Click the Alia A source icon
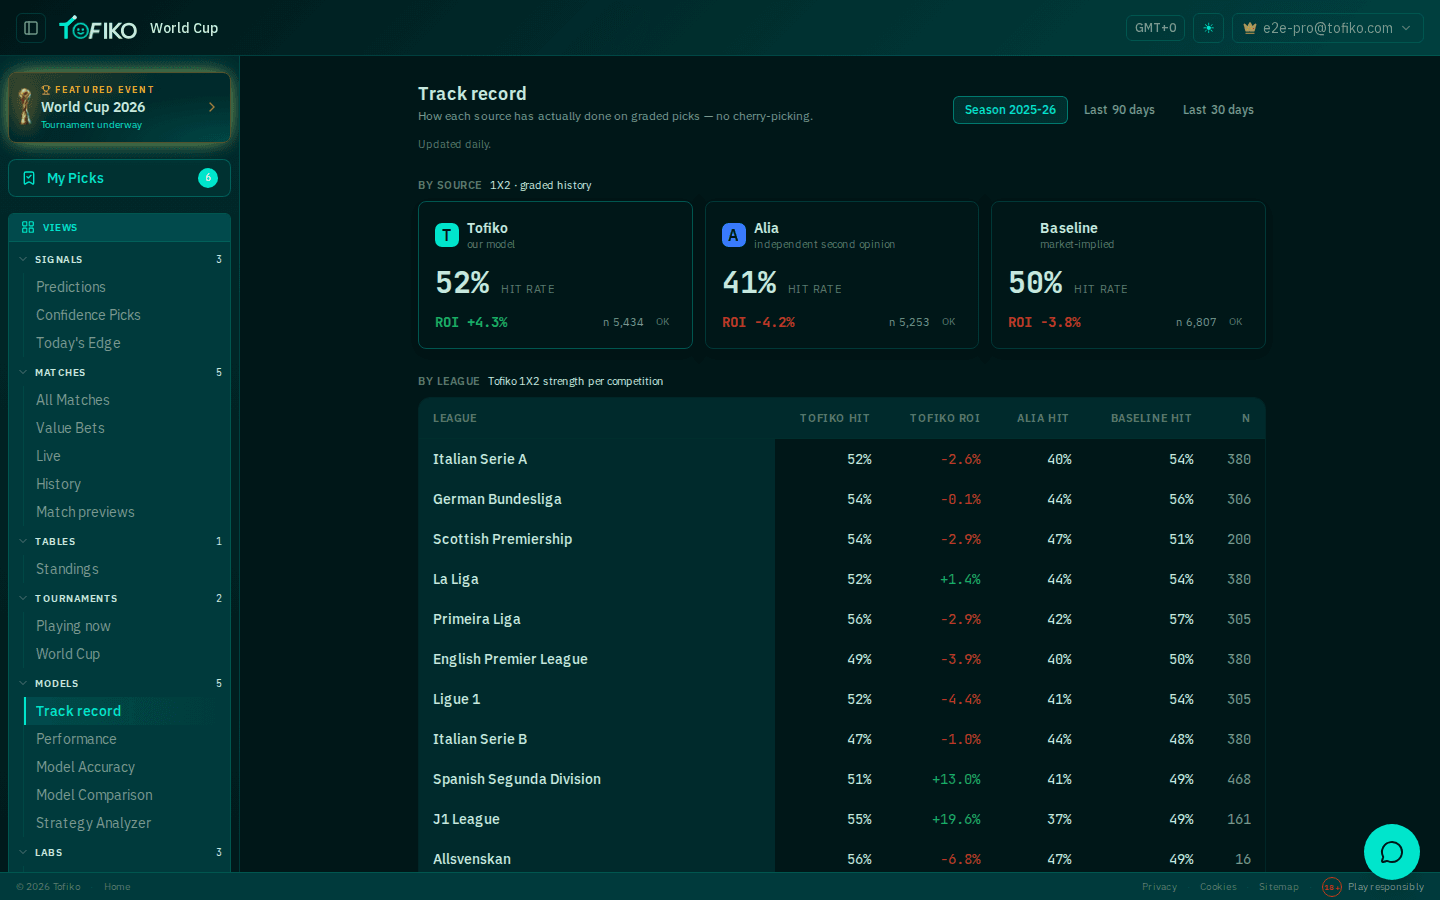This screenshot has width=1440, height=900. click(733, 235)
